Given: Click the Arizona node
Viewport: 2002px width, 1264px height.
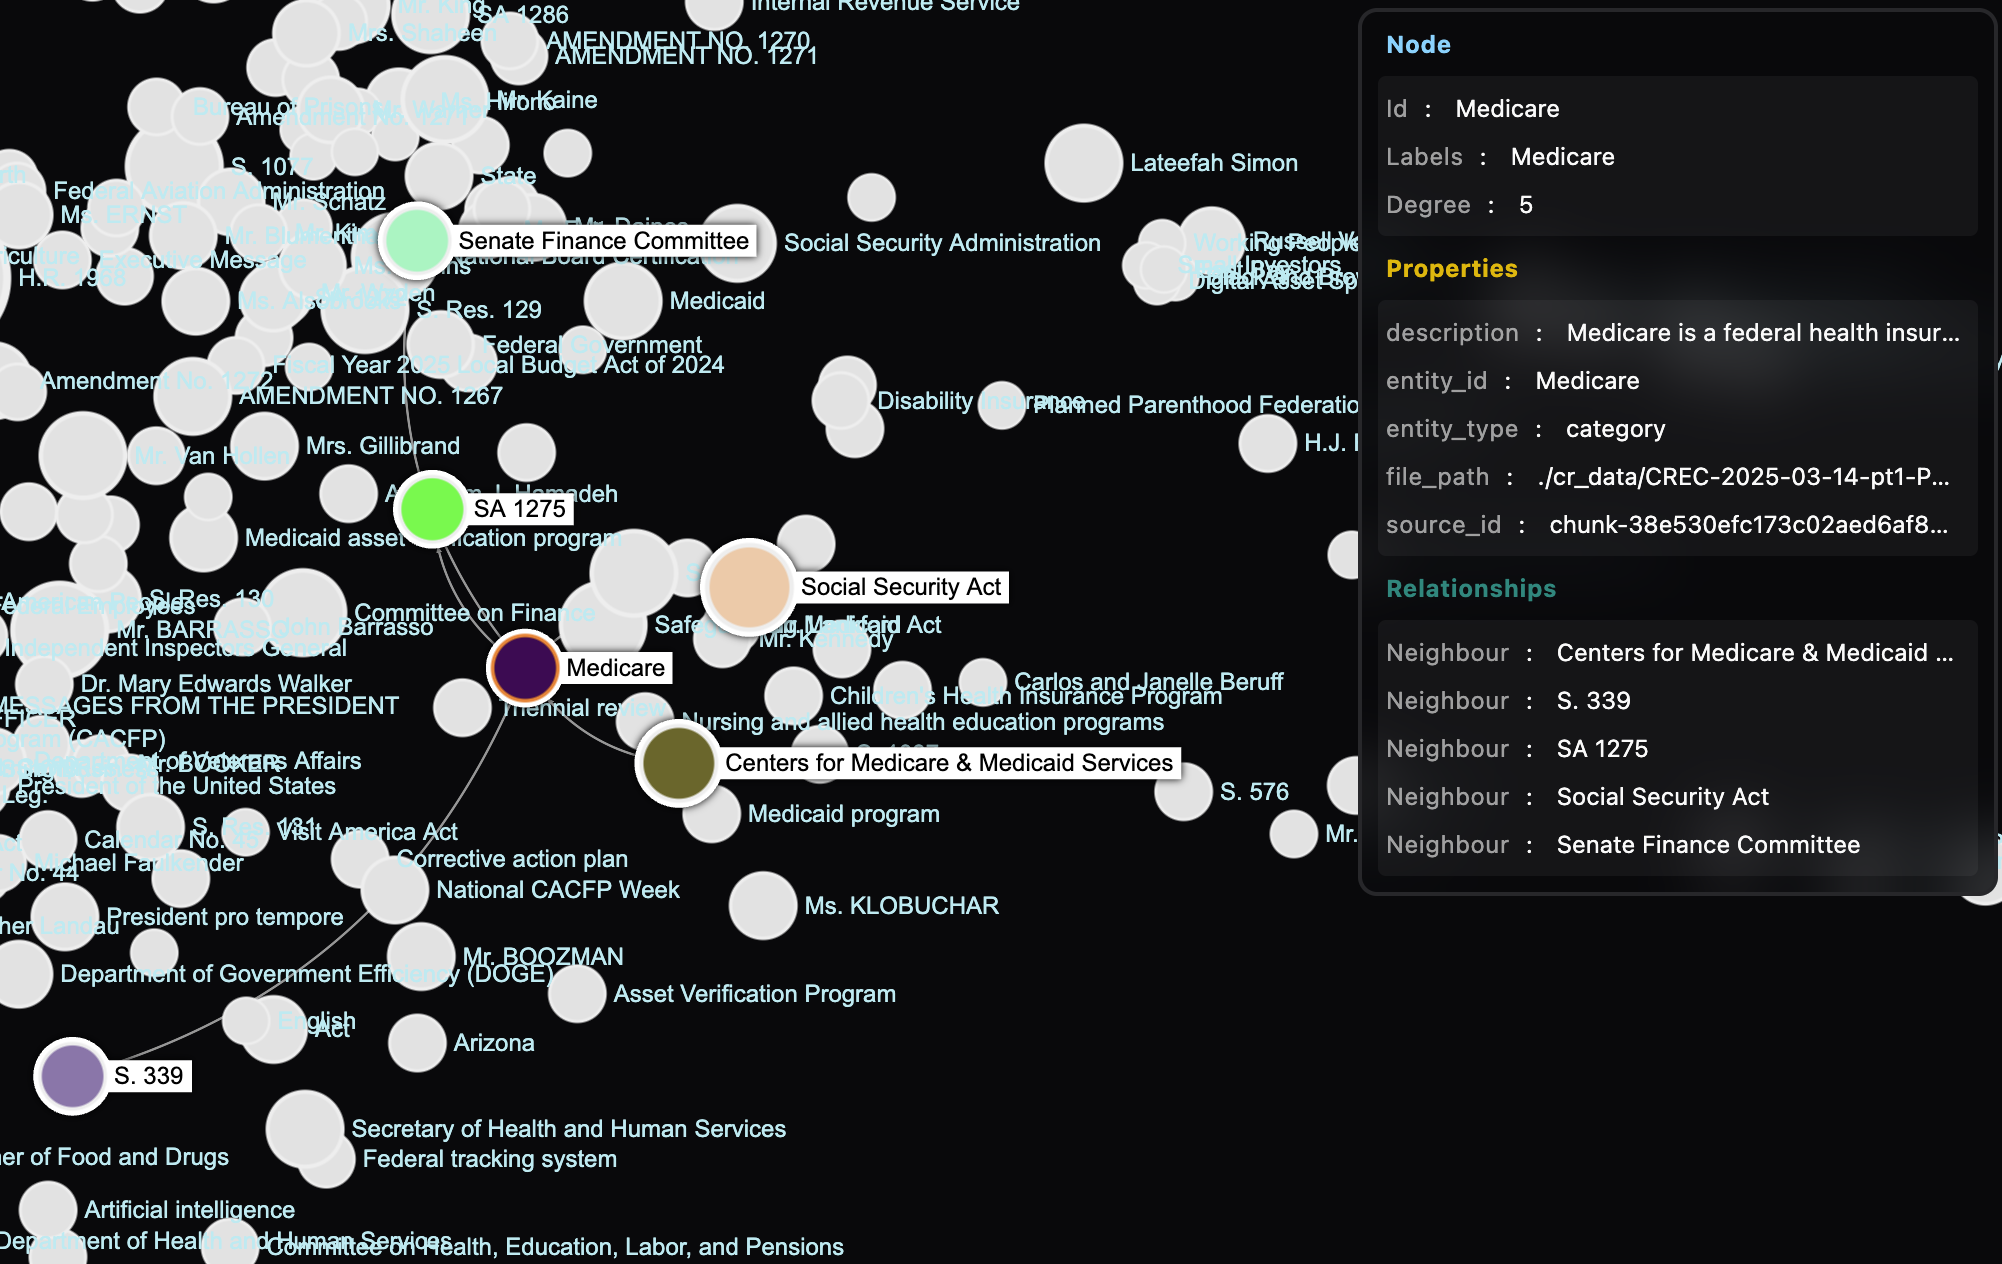Looking at the screenshot, I should click(417, 1043).
